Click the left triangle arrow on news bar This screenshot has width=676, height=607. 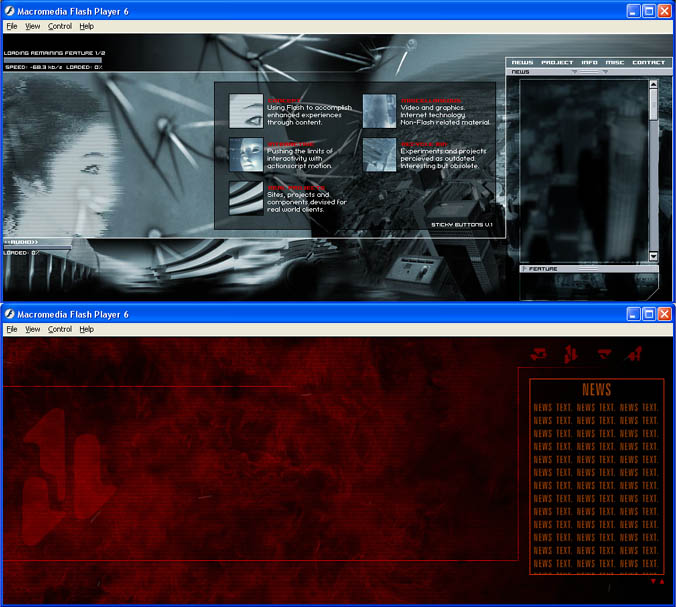pos(574,72)
